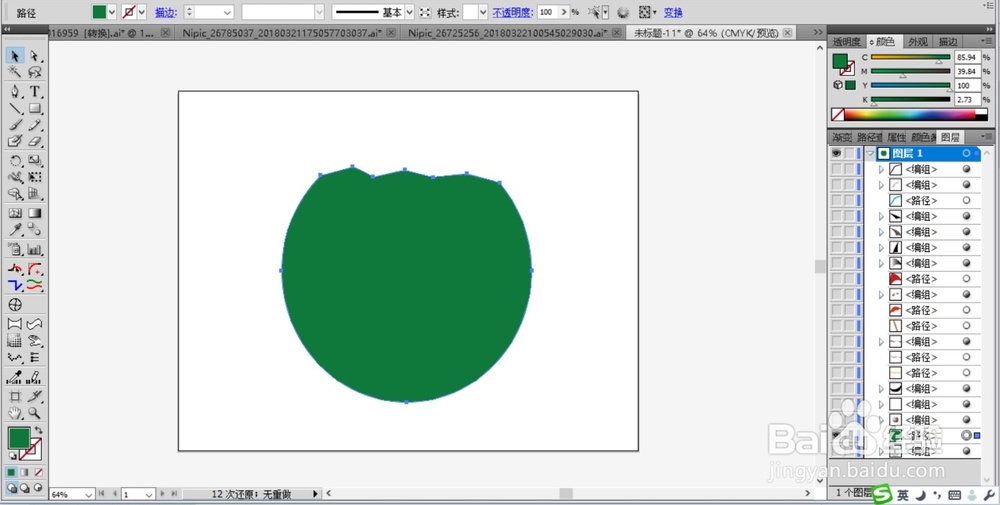The image size is (1000, 505).
Task: Click the C cyan slider
Action: click(910, 57)
